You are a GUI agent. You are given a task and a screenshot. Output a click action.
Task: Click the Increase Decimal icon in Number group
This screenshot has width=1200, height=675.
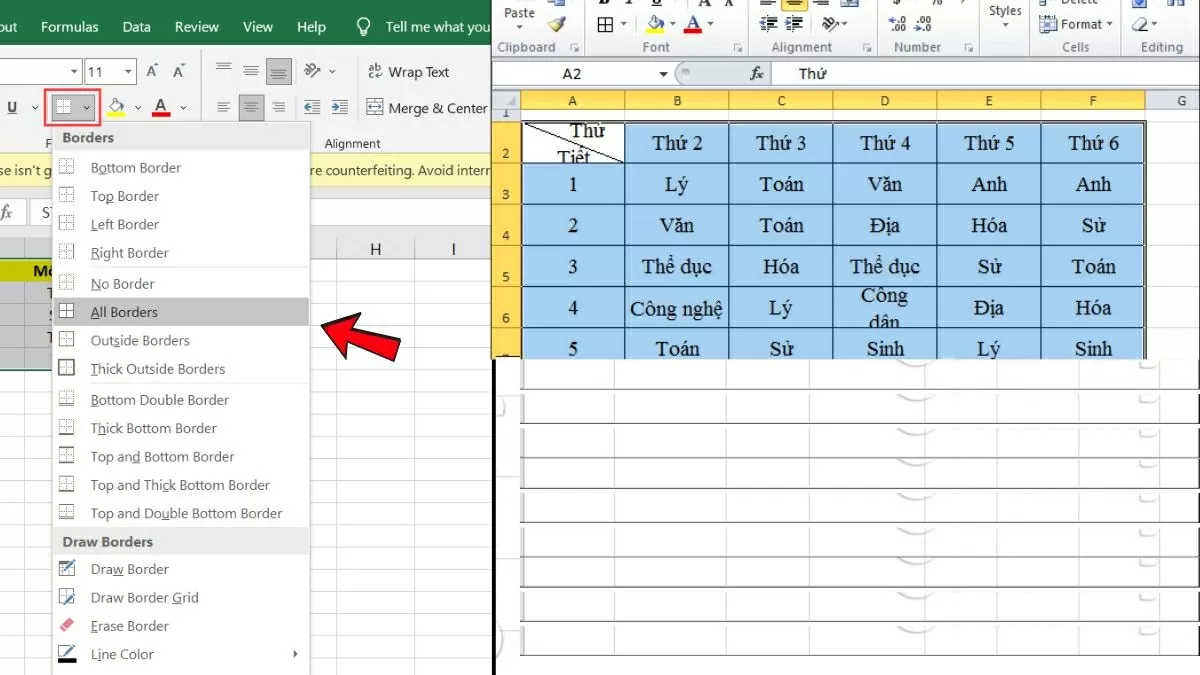(898, 24)
